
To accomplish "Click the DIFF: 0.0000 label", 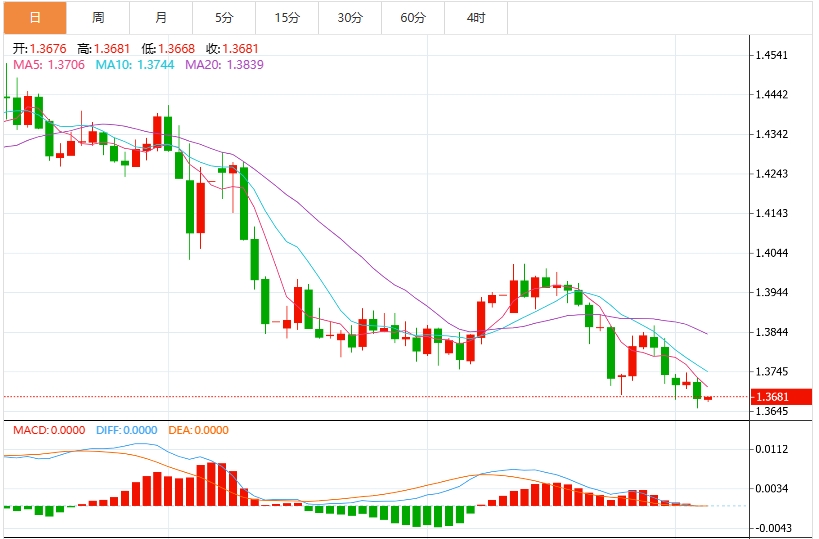I will tap(126, 430).
